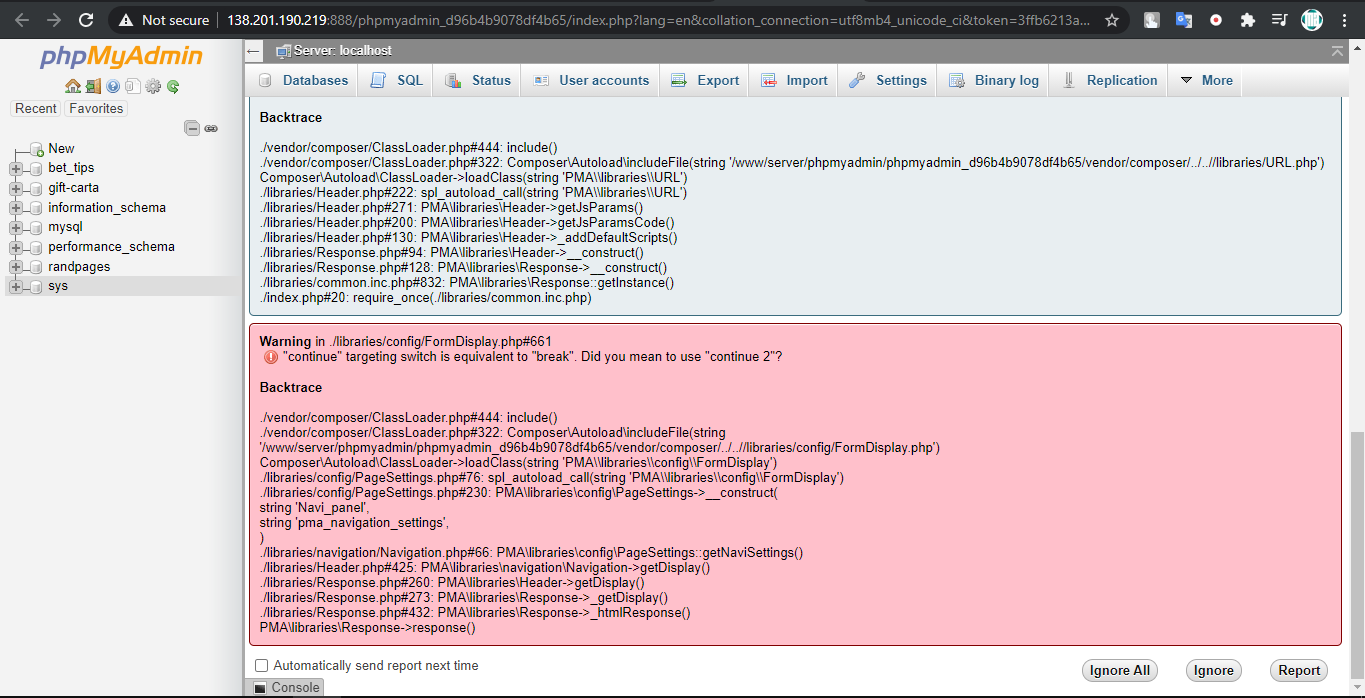Open the copy/documentation pages icon in sidebar
The width and height of the screenshot is (1365, 698).
(132, 86)
